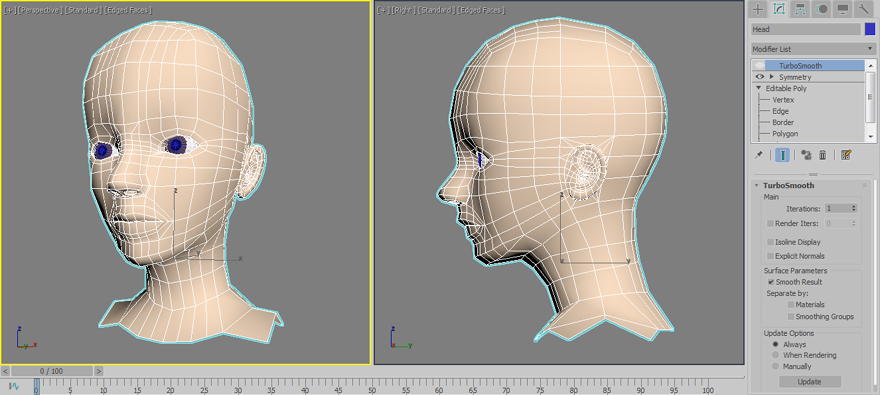Click the Pin Stack icon
Image resolution: width=880 pixels, height=395 pixels.
tap(758, 155)
